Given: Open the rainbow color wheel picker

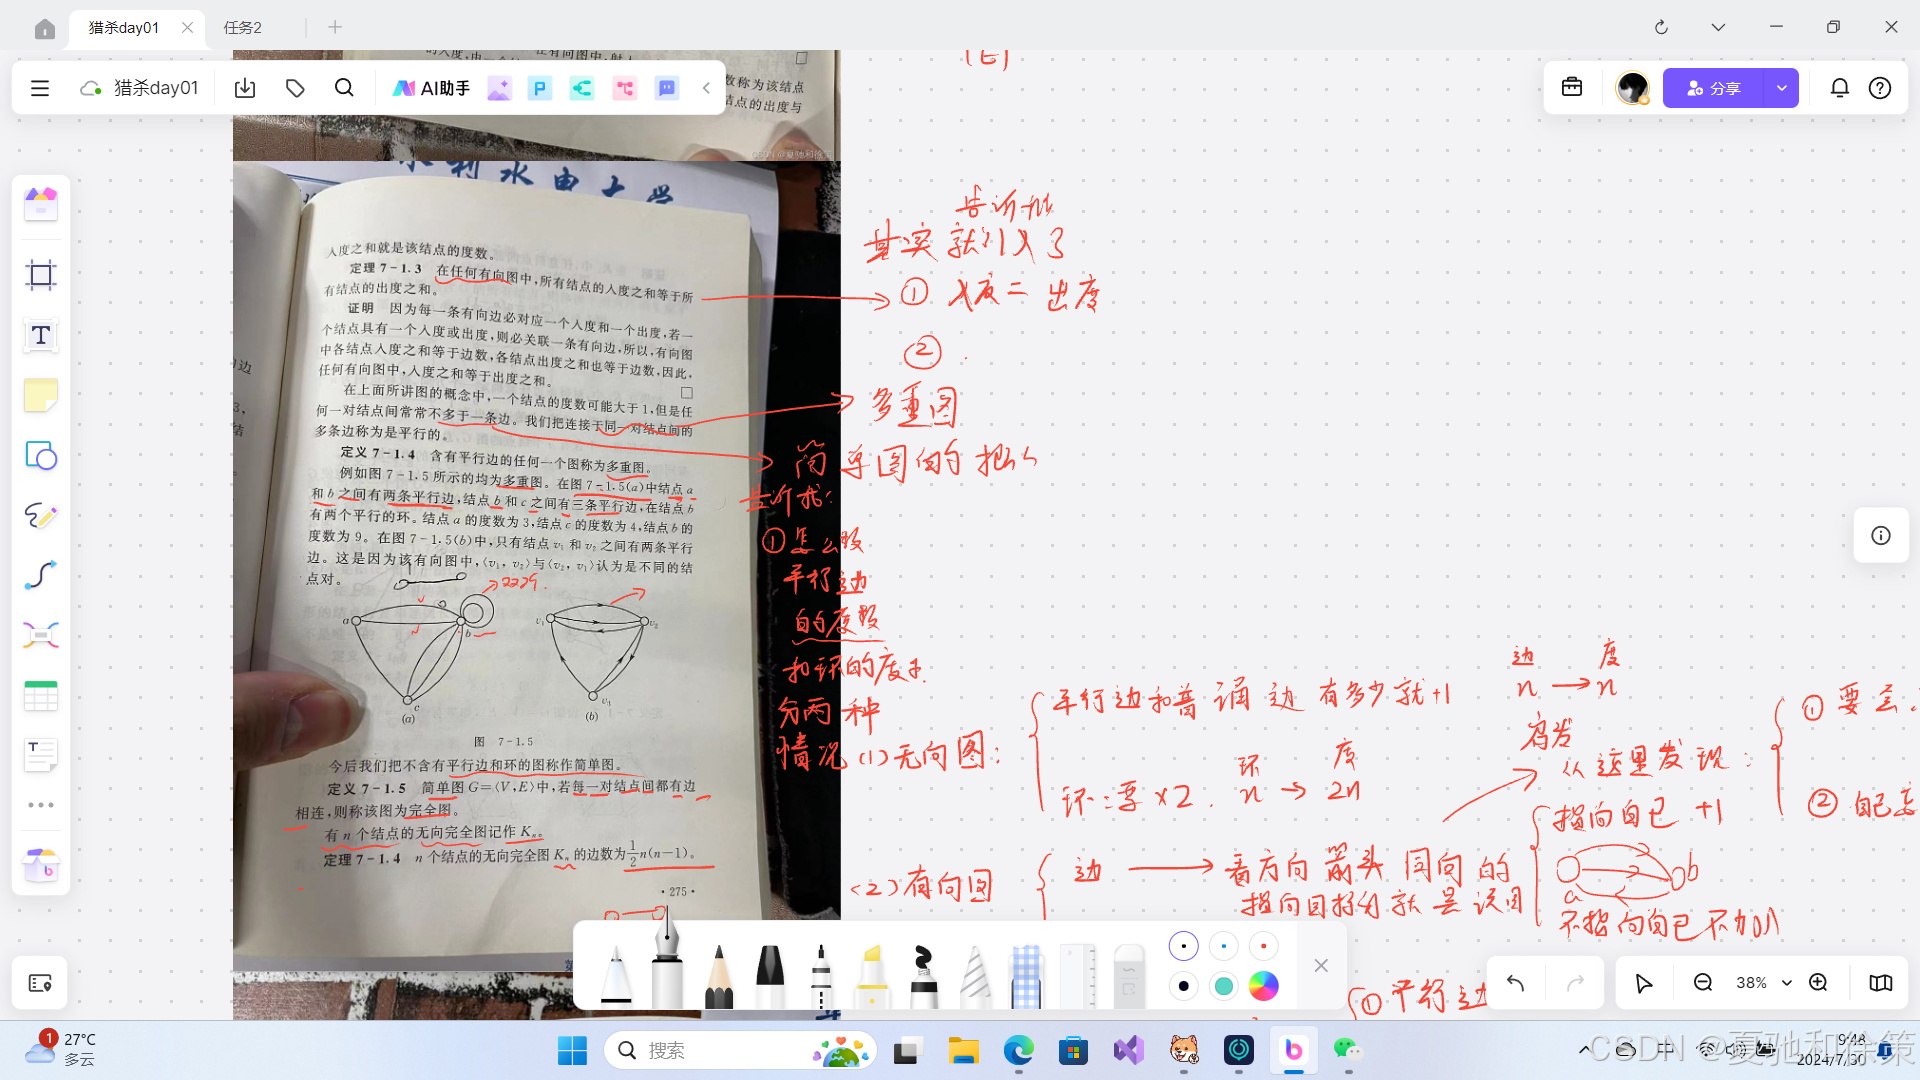Looking at the screenshot, I should pyautogui.click(x=1264, y=986).
